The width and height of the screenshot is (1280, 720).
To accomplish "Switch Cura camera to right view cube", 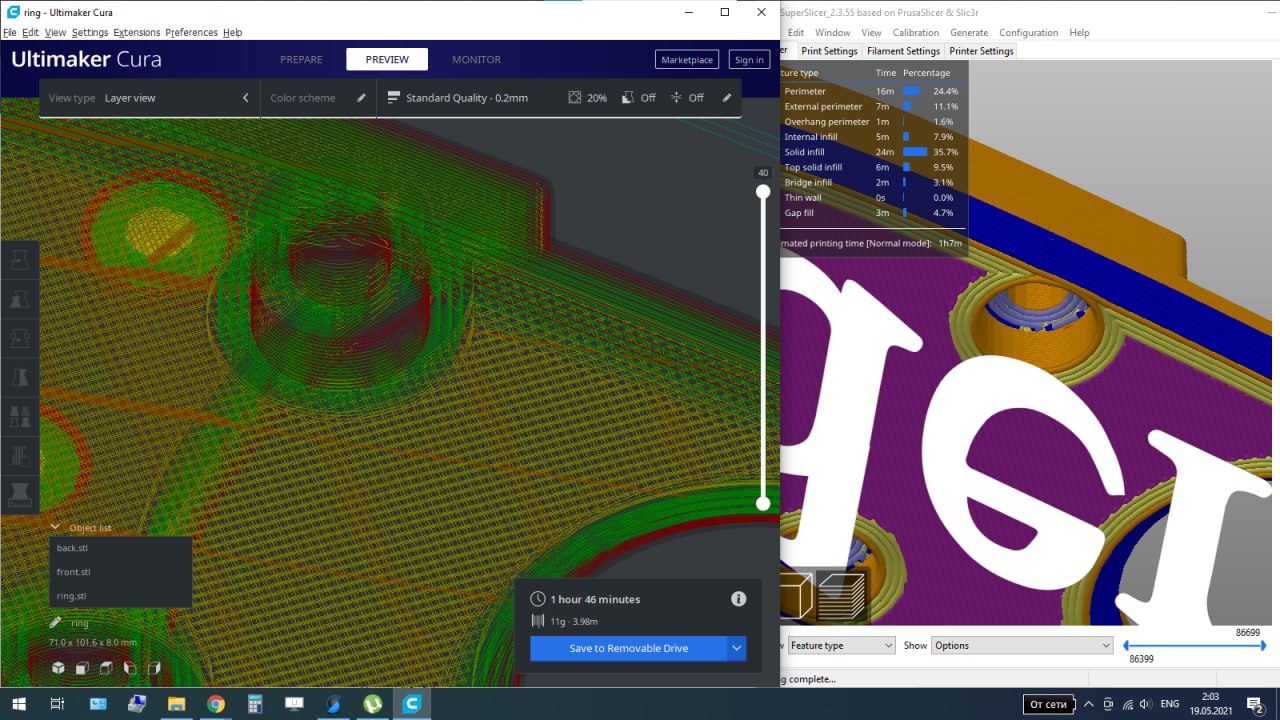I will click(154, 667).
